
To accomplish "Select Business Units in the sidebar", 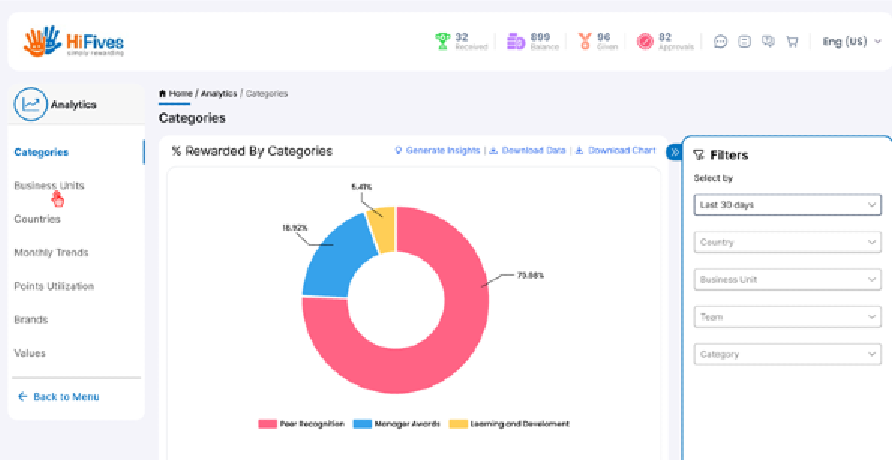I will click(49, 186).
